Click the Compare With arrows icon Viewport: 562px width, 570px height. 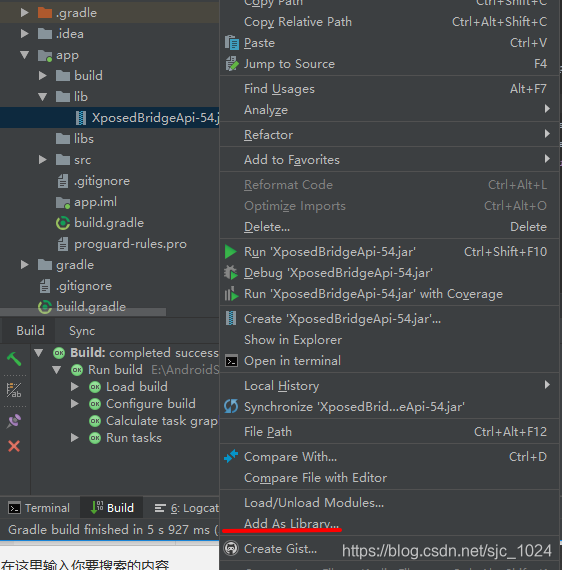click(231, 456)
